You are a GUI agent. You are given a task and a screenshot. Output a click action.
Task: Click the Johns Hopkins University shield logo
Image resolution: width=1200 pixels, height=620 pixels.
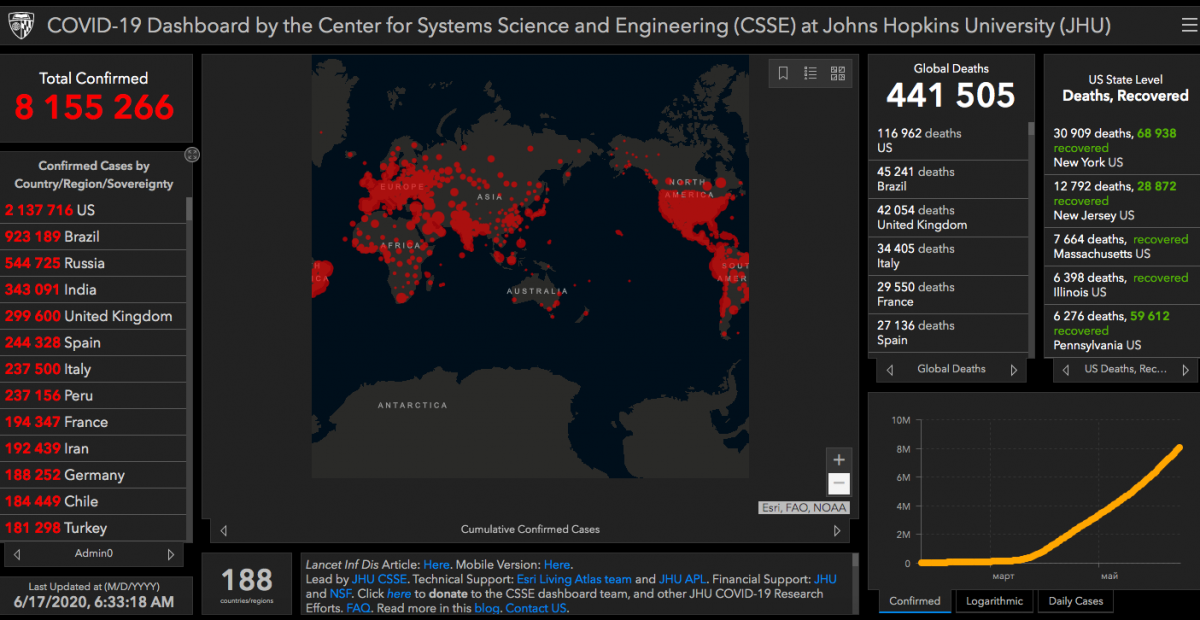coord(22,25)
